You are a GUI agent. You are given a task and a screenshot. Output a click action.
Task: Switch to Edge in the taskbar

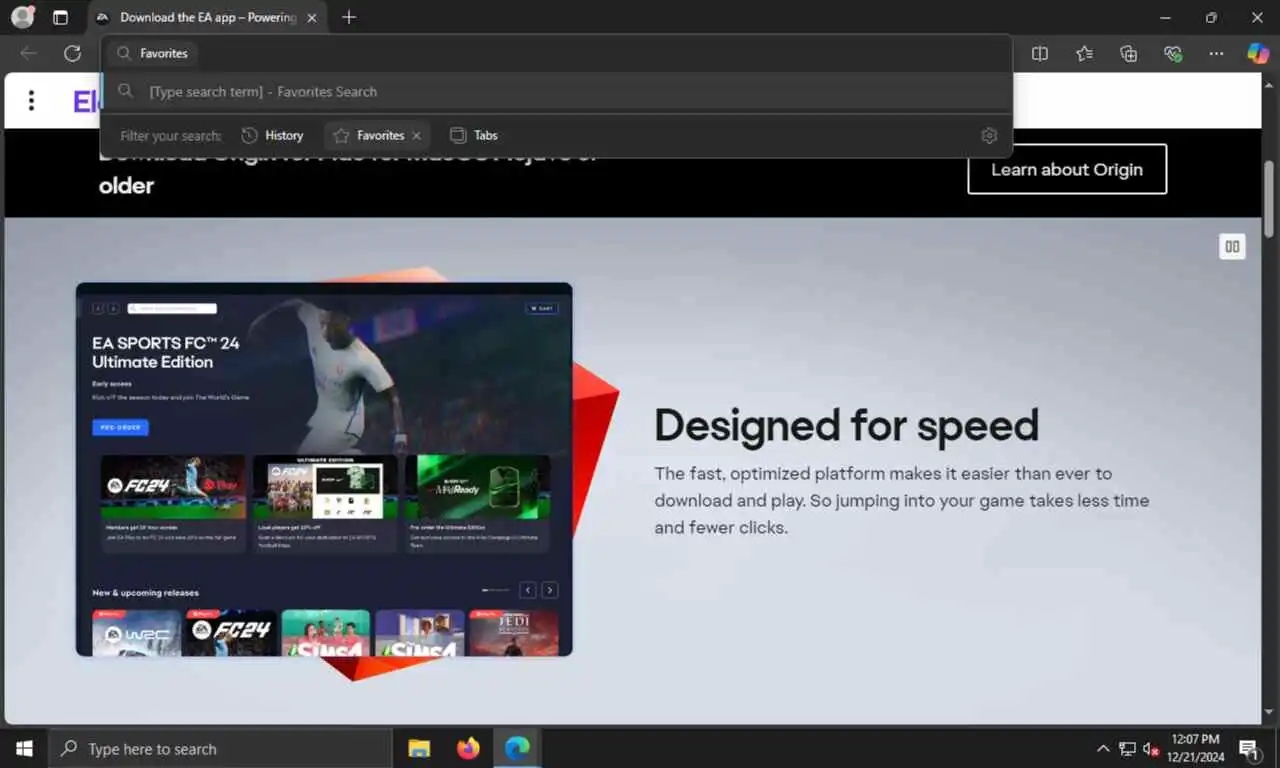coord(517,748)
